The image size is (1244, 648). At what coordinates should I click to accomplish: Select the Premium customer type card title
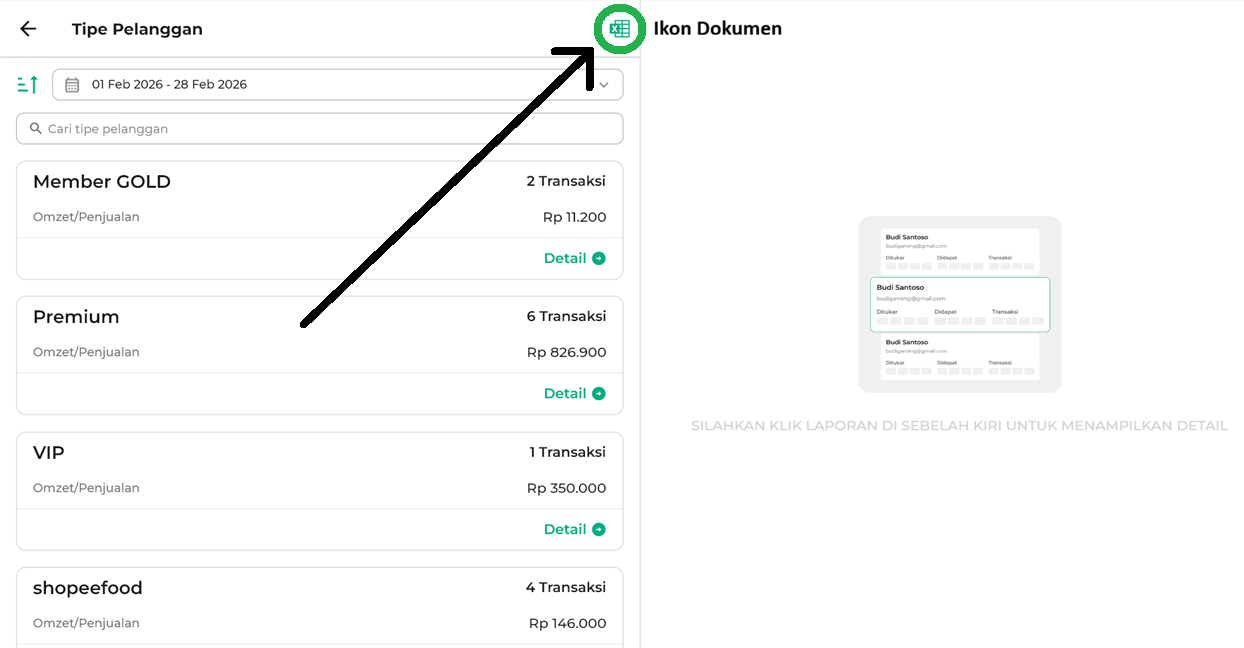click(76, 317)
